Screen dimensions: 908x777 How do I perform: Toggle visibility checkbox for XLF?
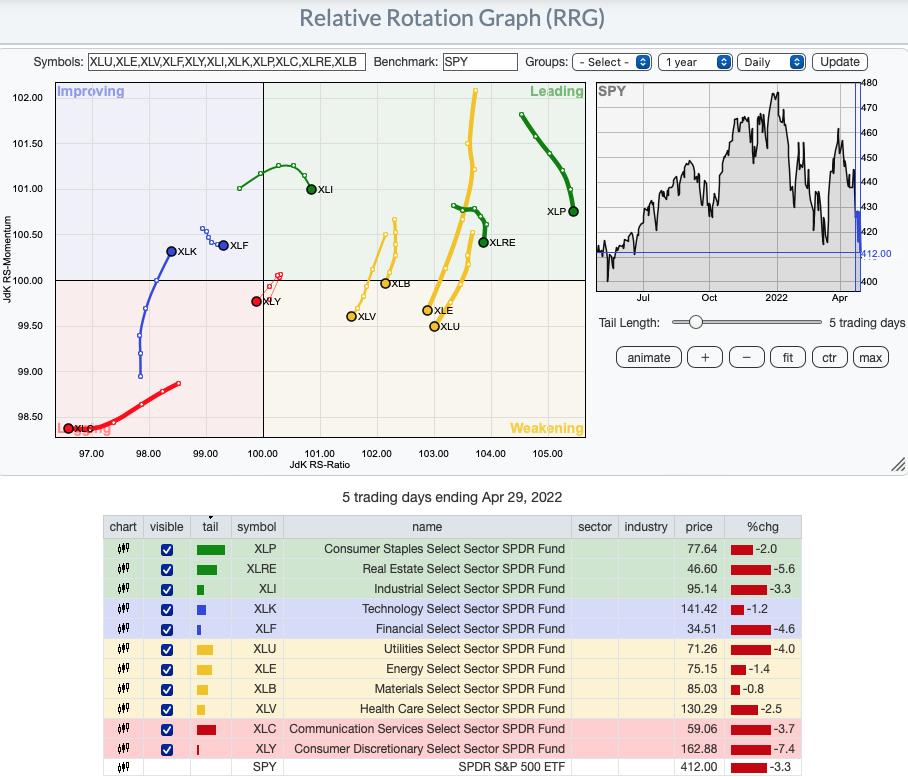[x=167, y=629]
